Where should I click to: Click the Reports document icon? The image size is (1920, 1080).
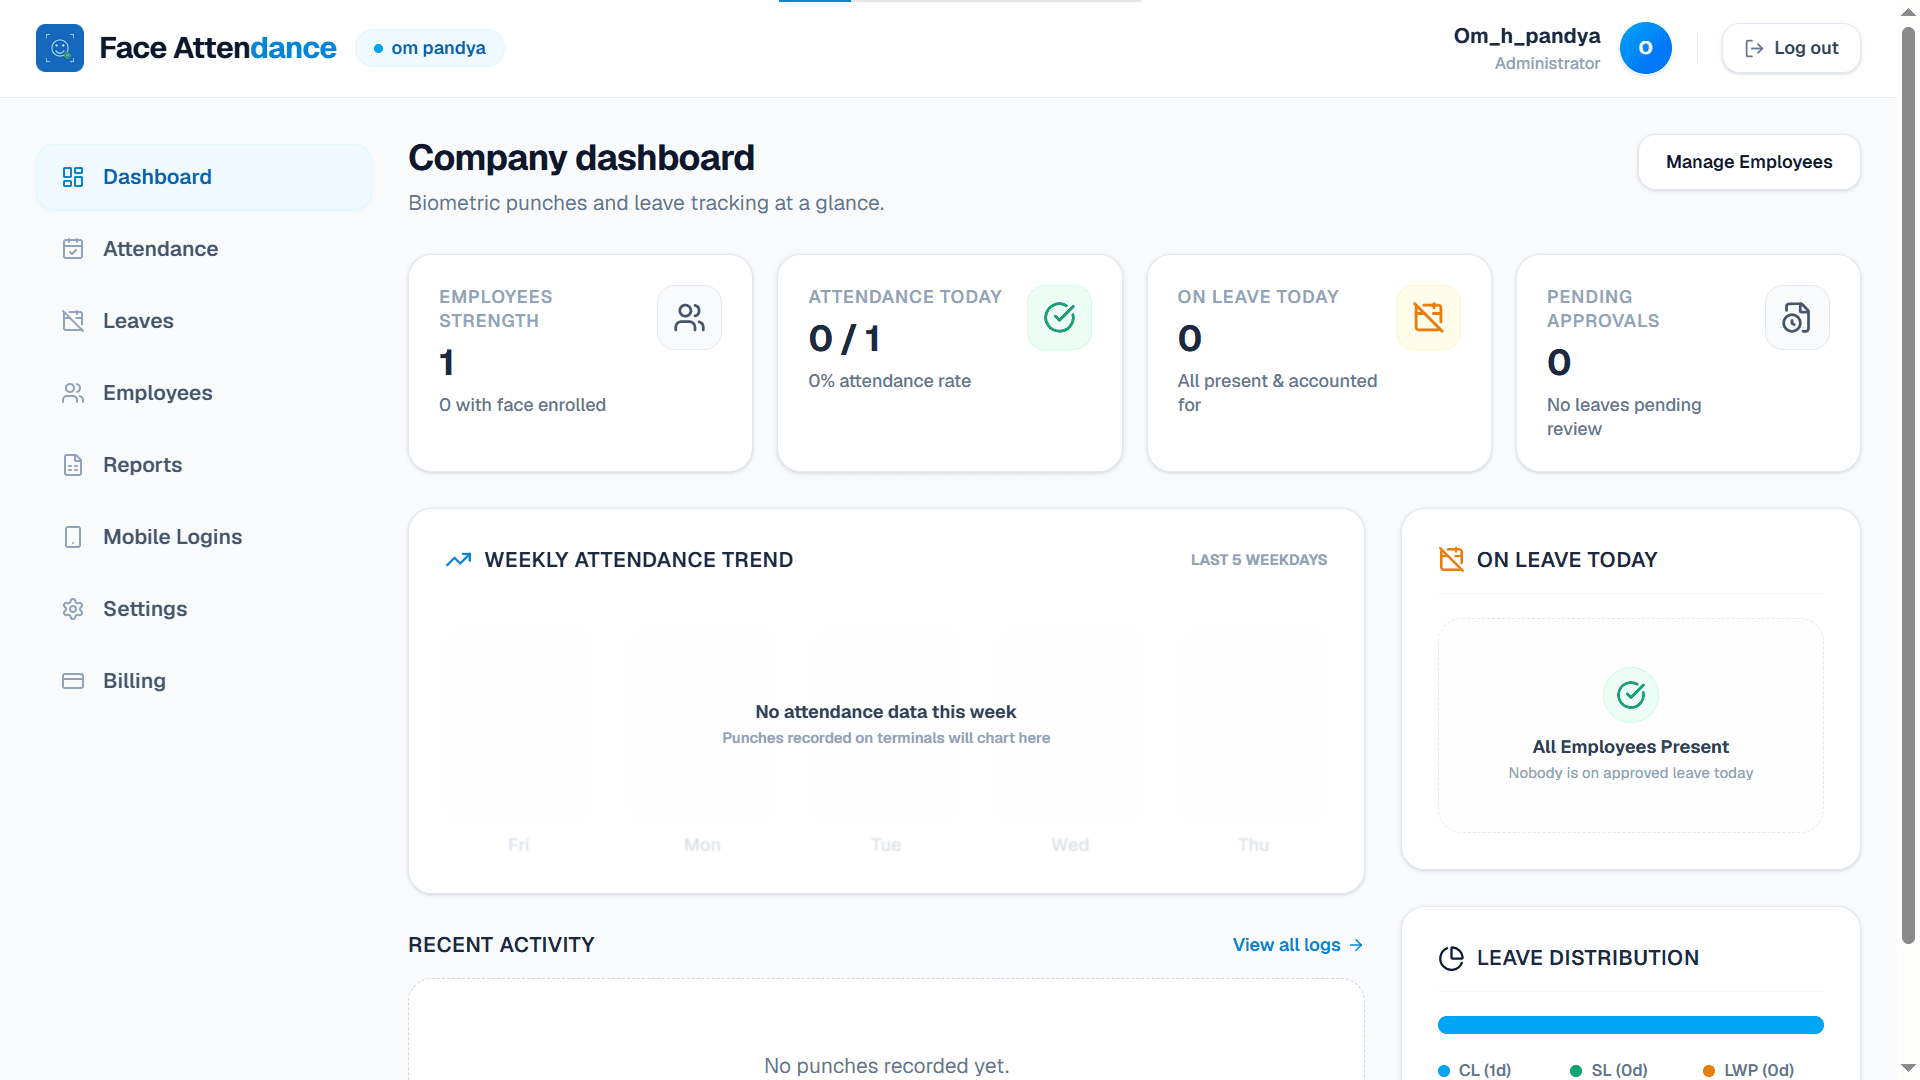coord(73,465)
